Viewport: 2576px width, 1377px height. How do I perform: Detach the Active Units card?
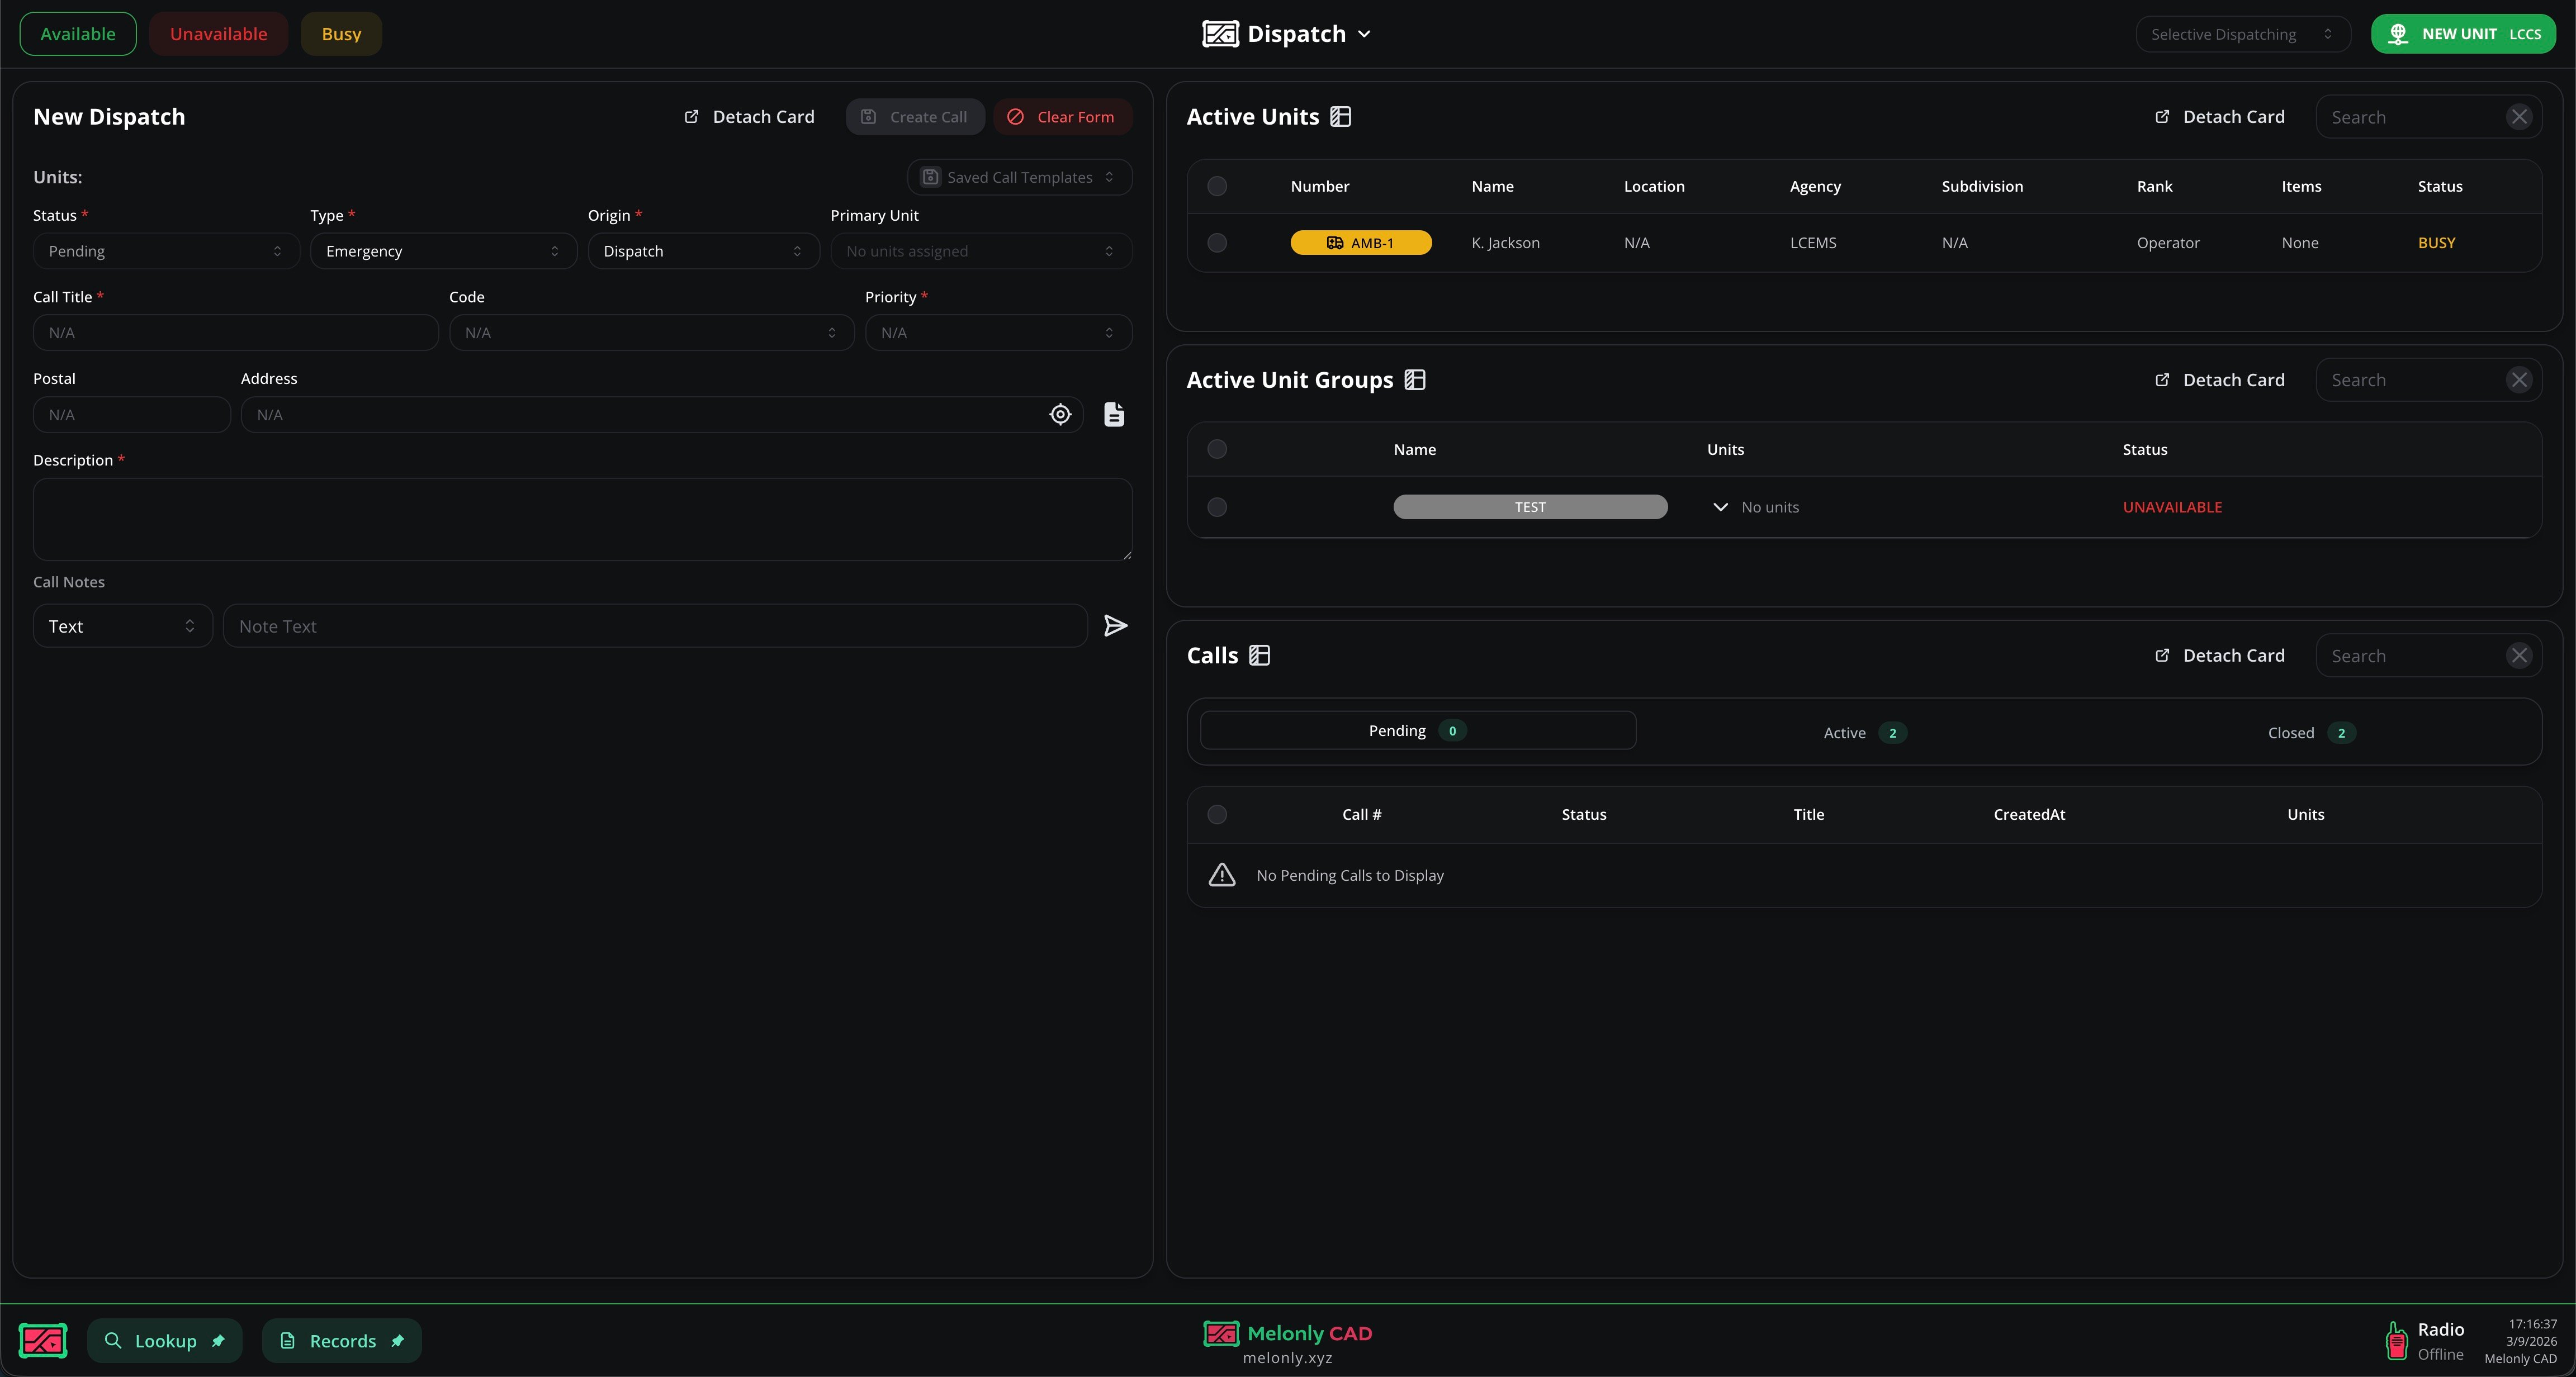2219,117
